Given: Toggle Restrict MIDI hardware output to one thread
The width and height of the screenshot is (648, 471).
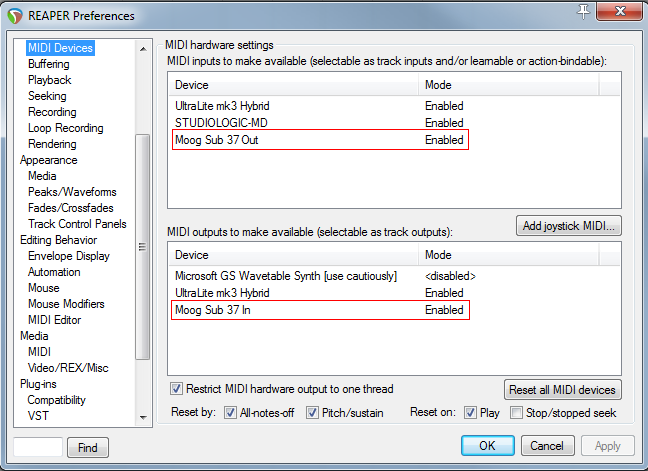Looking at the screenshot, I should pyautogui.click(x=177, y=389).
